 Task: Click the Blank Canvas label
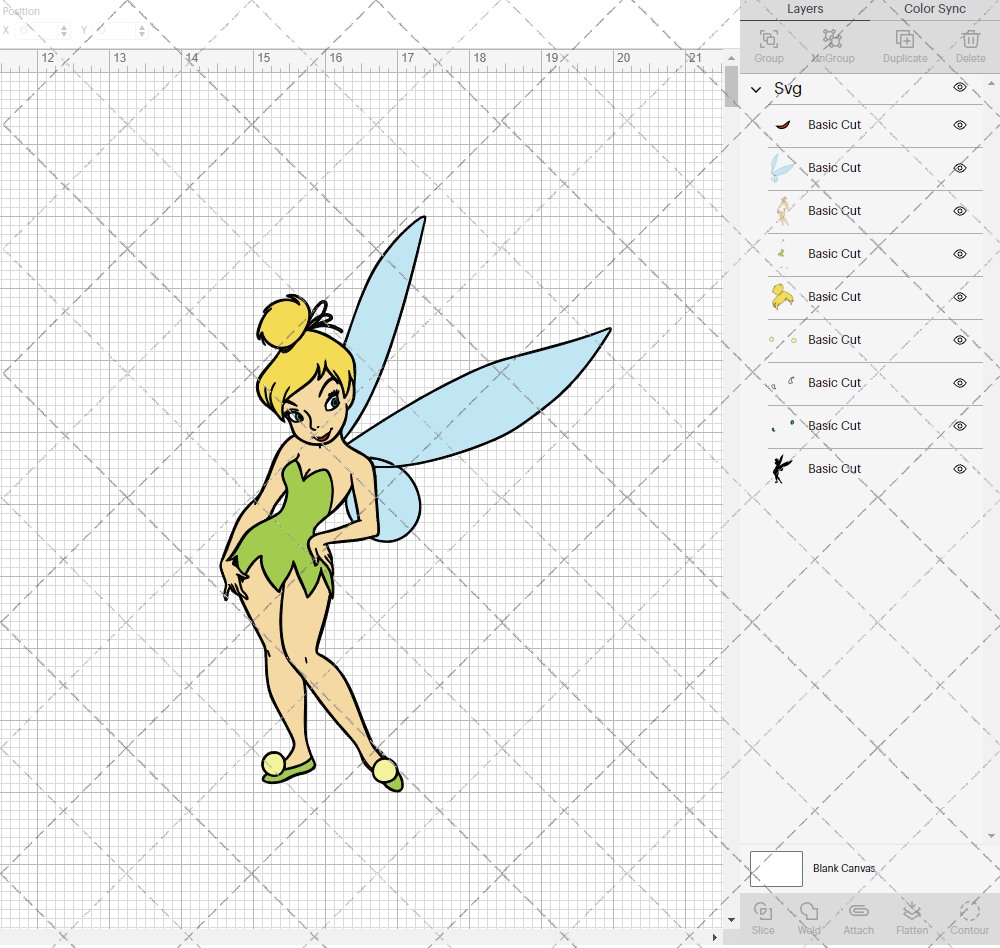(844, 868)
